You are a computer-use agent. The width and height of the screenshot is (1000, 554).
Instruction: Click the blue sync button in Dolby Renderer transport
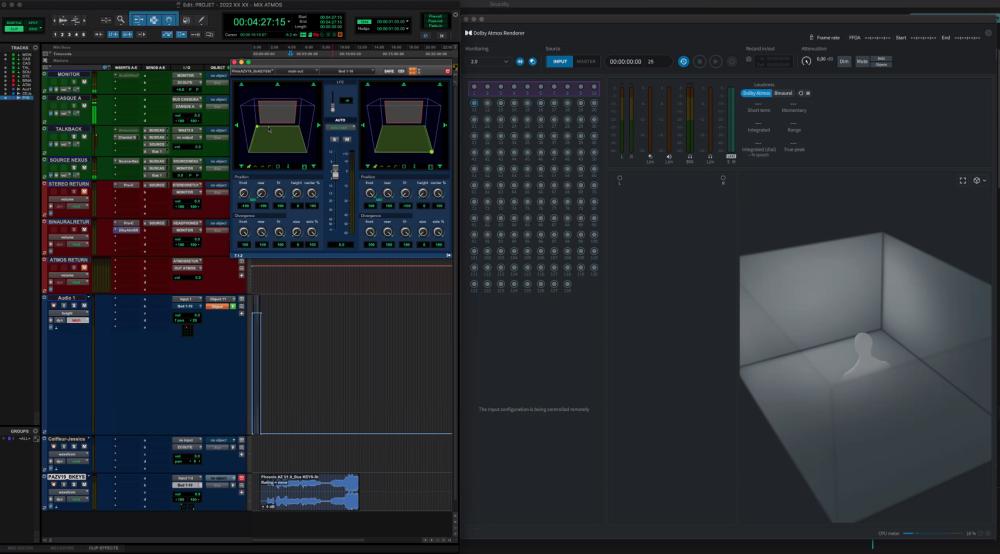point(683,62)
